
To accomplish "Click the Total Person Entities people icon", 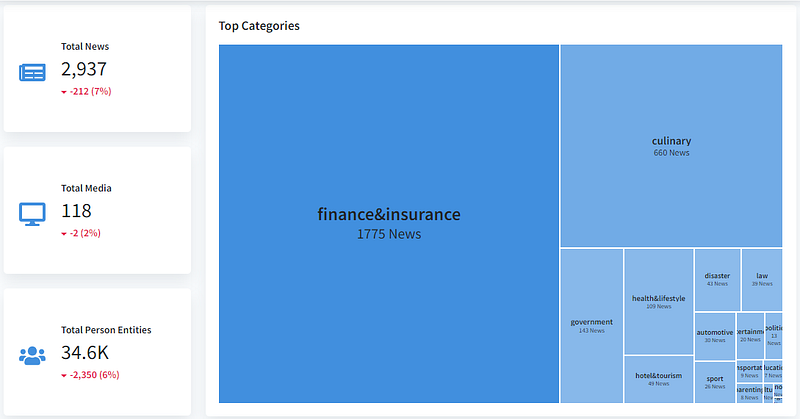I will [x=32, y=356].
